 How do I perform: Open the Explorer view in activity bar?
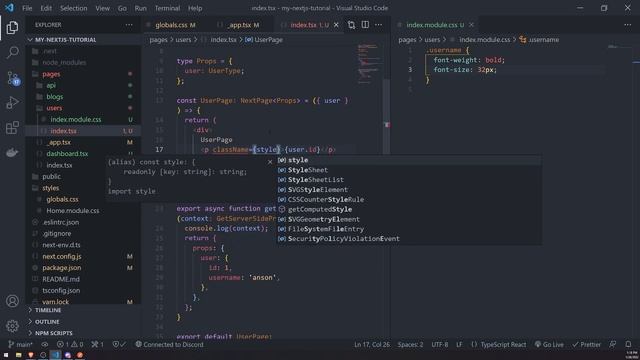[x=12, y=28]
